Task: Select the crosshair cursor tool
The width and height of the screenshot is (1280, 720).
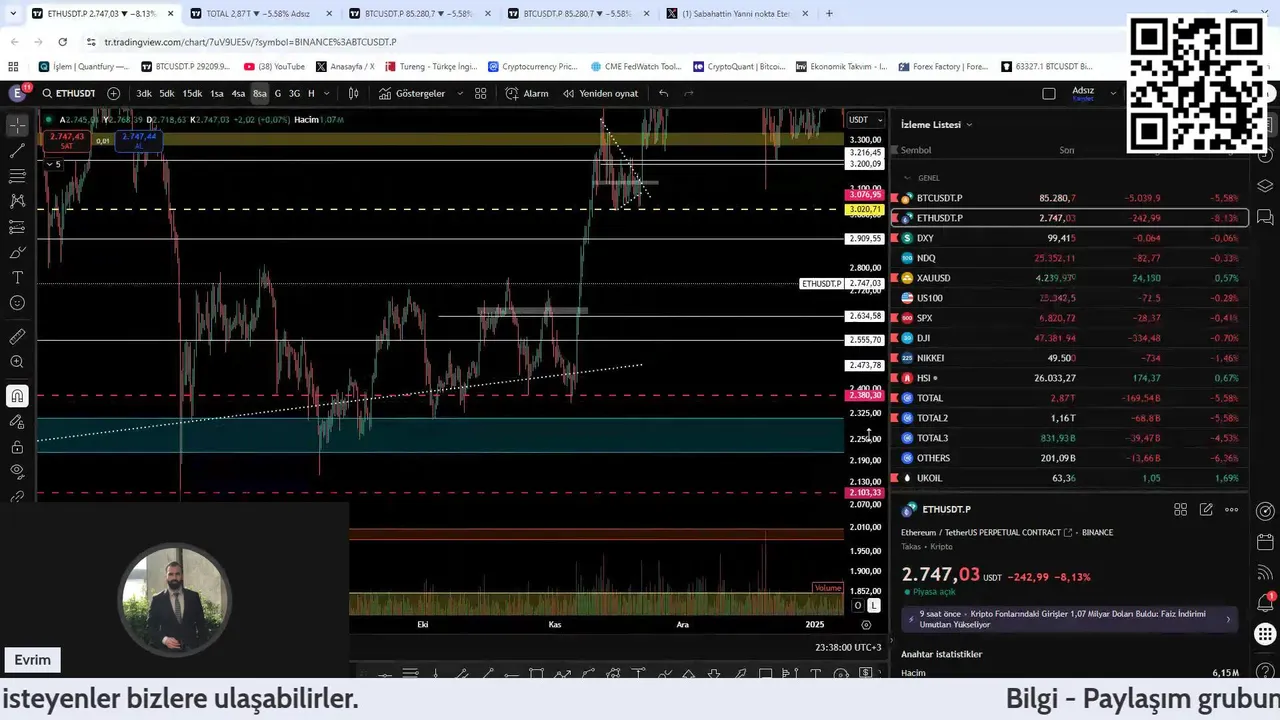Action: click(17, 125)
